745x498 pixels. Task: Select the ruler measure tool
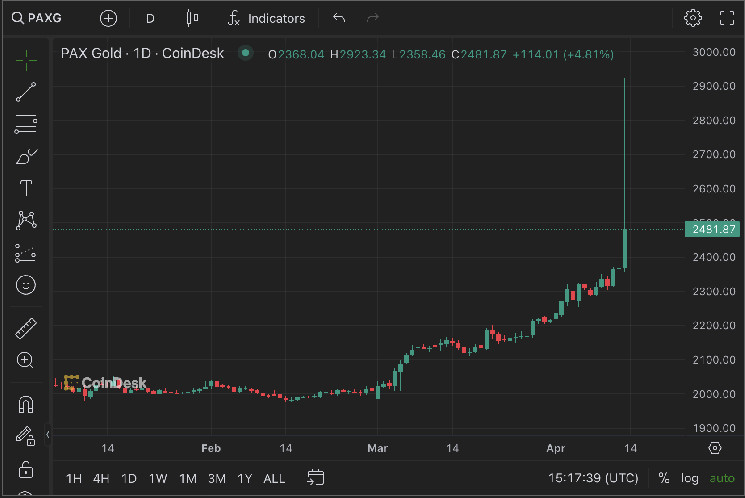click(x=26, y=328)
